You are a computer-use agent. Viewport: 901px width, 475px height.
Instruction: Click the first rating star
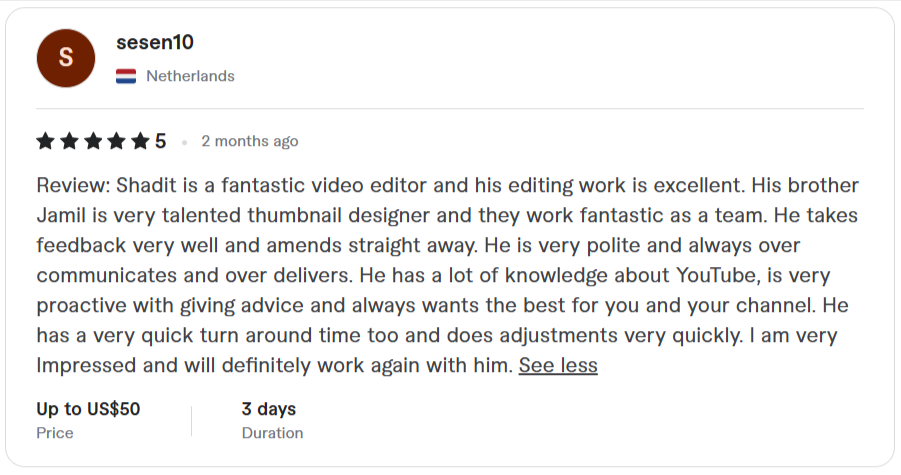pyautogui.click(x=45, y=141)
